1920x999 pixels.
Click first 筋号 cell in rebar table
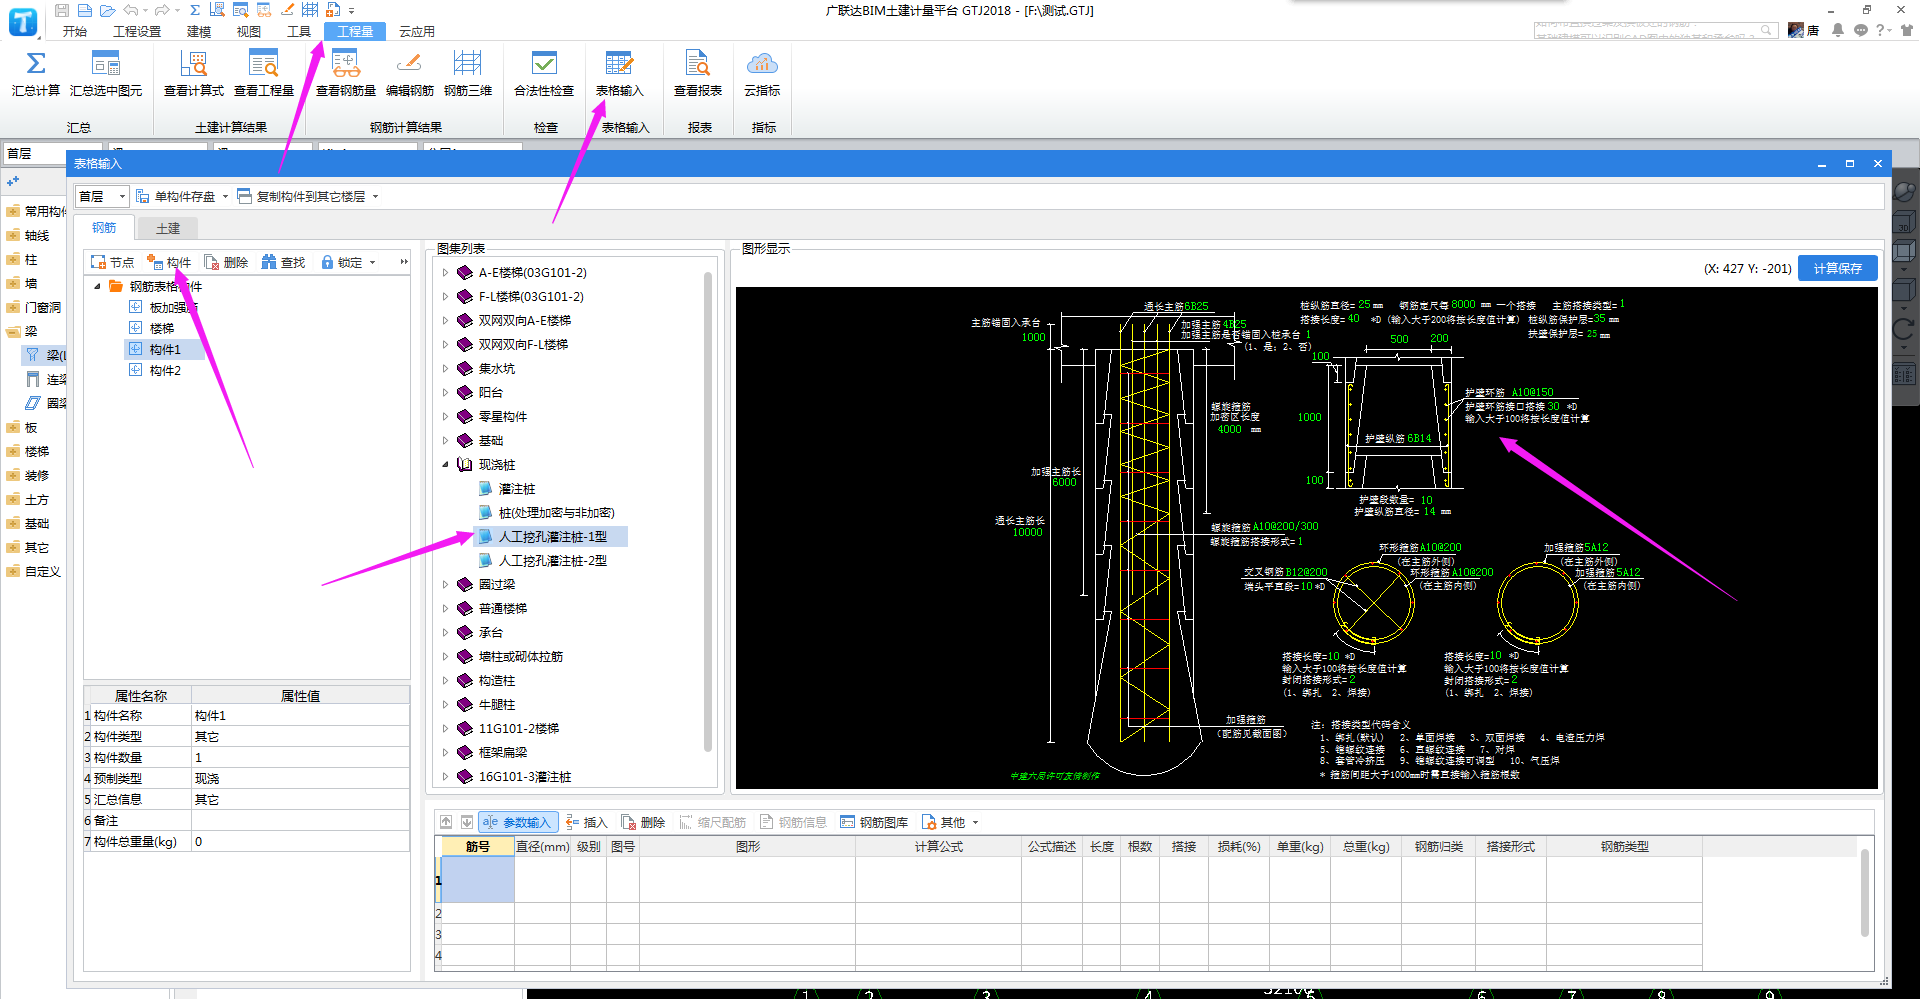478,880
